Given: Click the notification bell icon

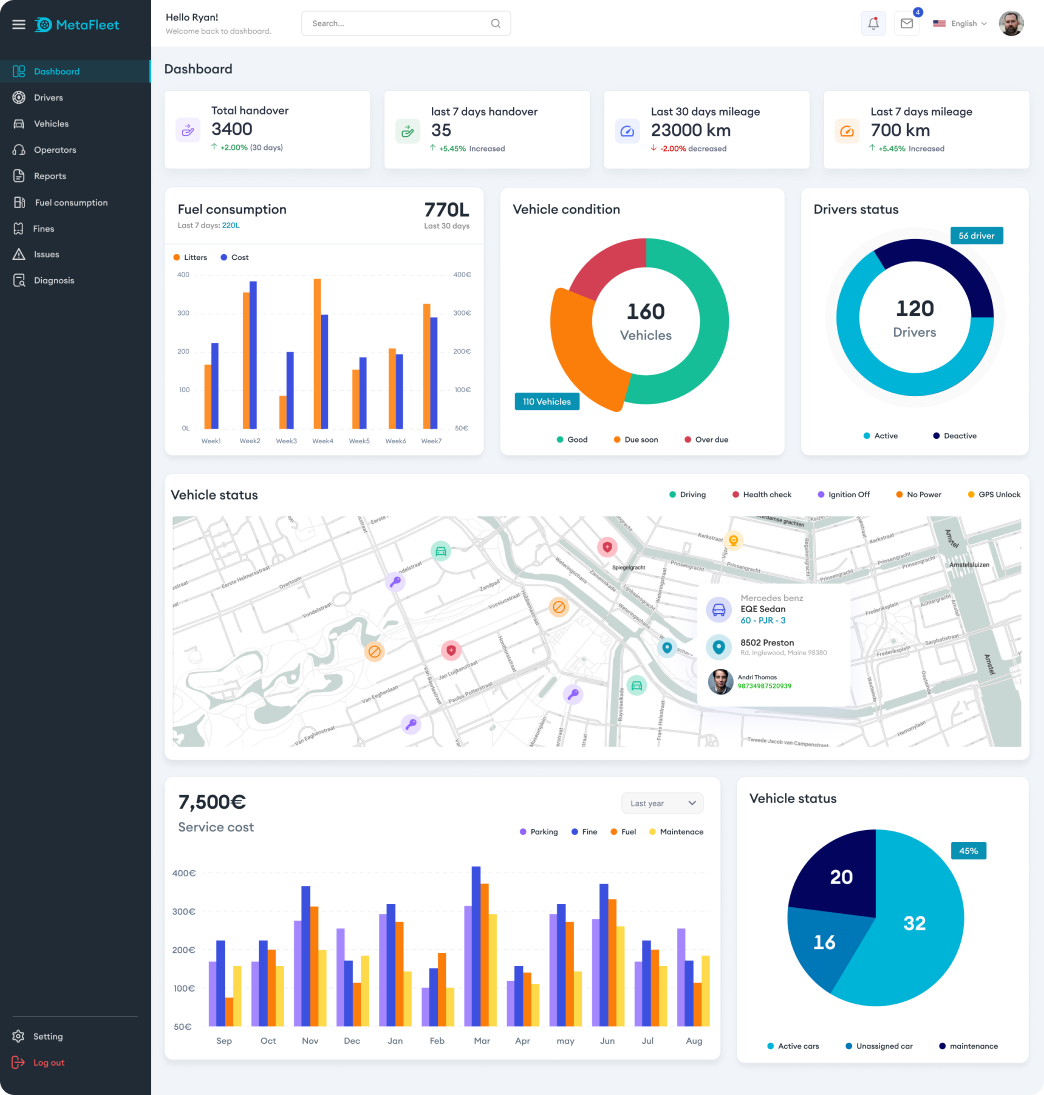Looking at the screenshot, I should click(873, 22).
